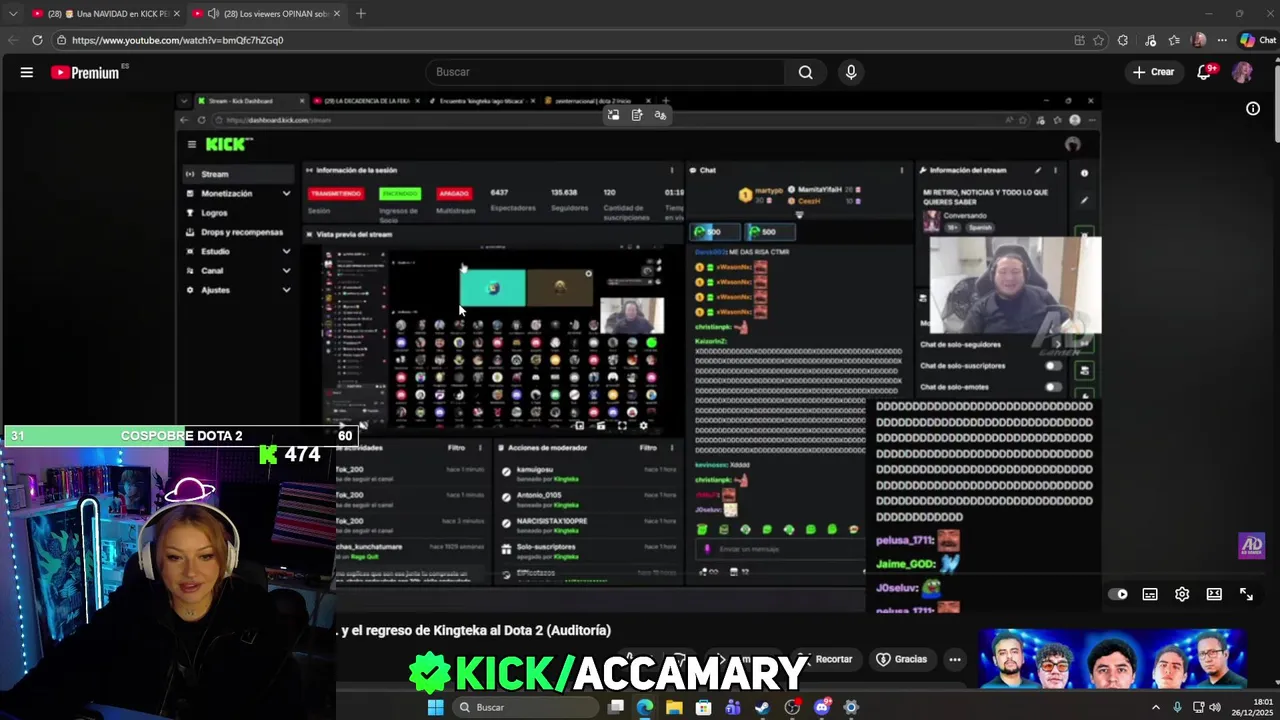Open the YouTube guide hamburger menu
Image resolution: width=1280 pixels, height=720 pixels.
(x=27, y=72)
